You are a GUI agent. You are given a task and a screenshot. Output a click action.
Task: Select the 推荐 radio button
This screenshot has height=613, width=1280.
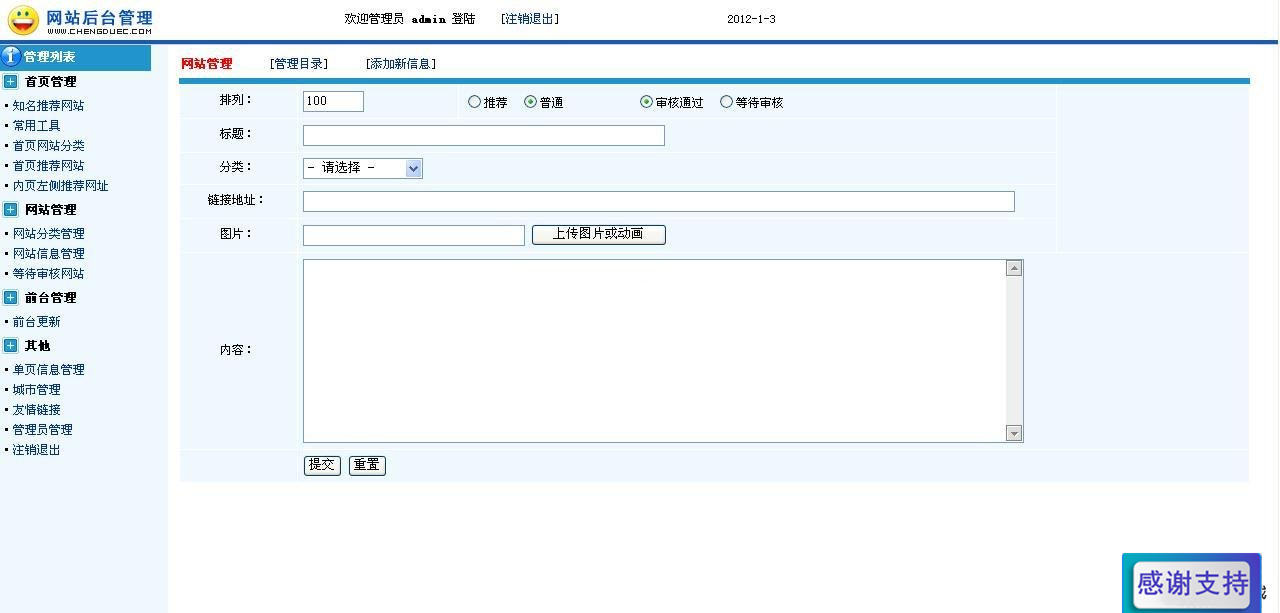coord(474,102)
